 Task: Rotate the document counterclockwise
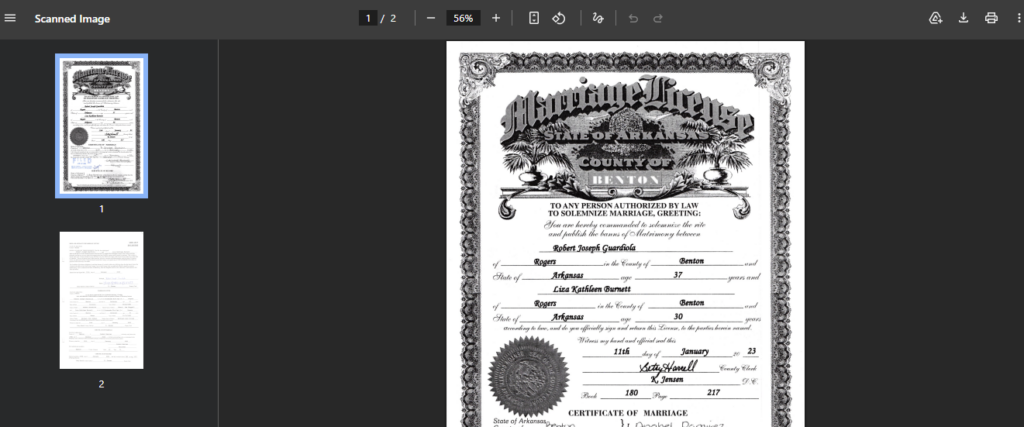[560, 18]
